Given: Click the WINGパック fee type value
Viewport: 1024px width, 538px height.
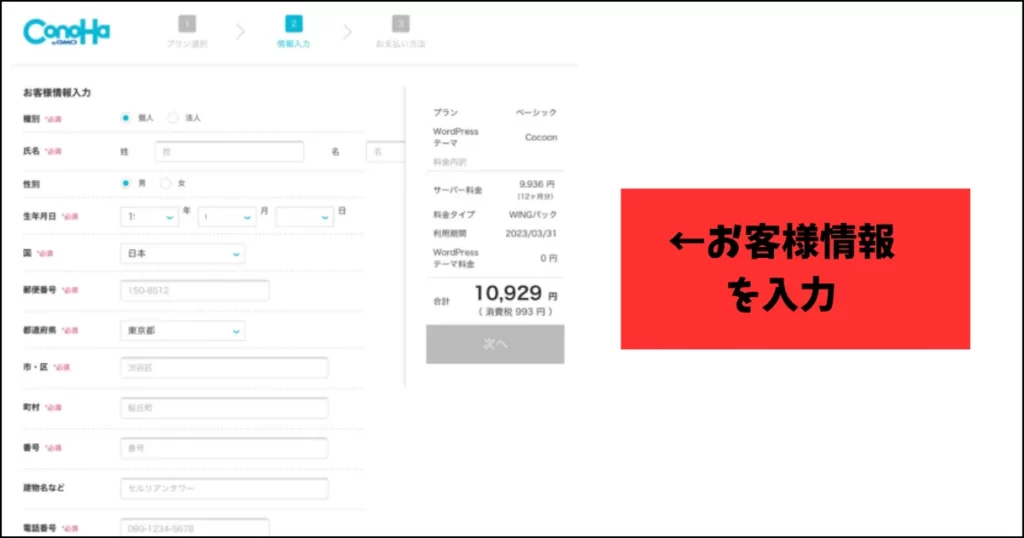Looking at the screenshot, I should click(x=533, y=214).
